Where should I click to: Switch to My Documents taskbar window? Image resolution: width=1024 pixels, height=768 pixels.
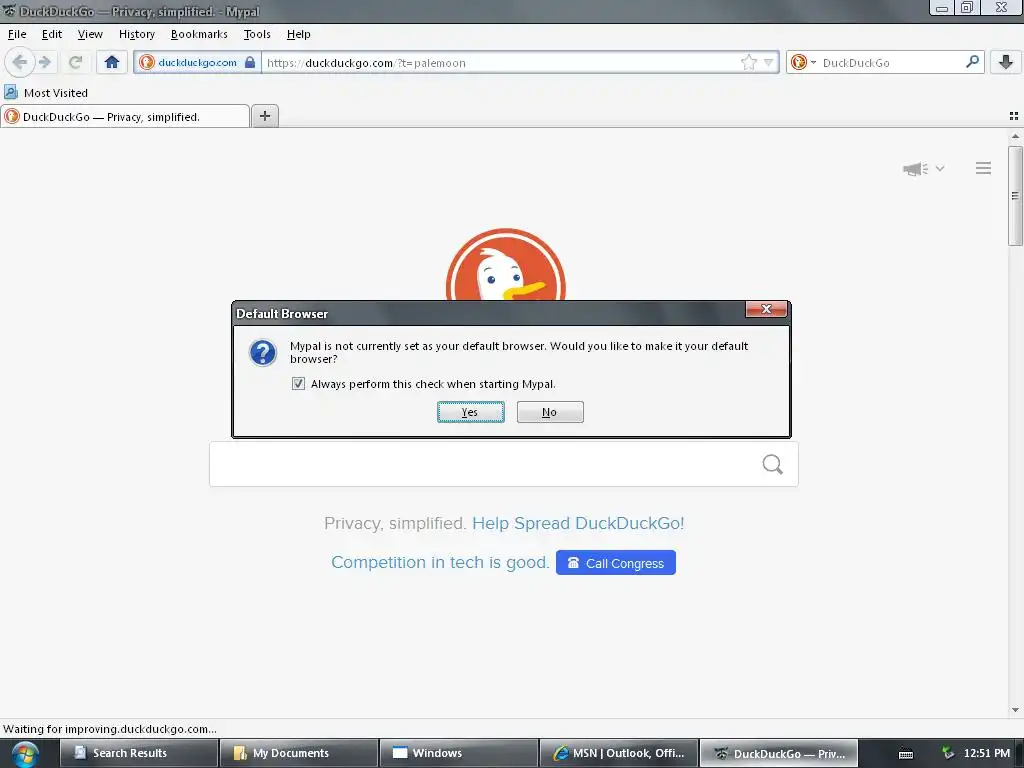(299, 753)
